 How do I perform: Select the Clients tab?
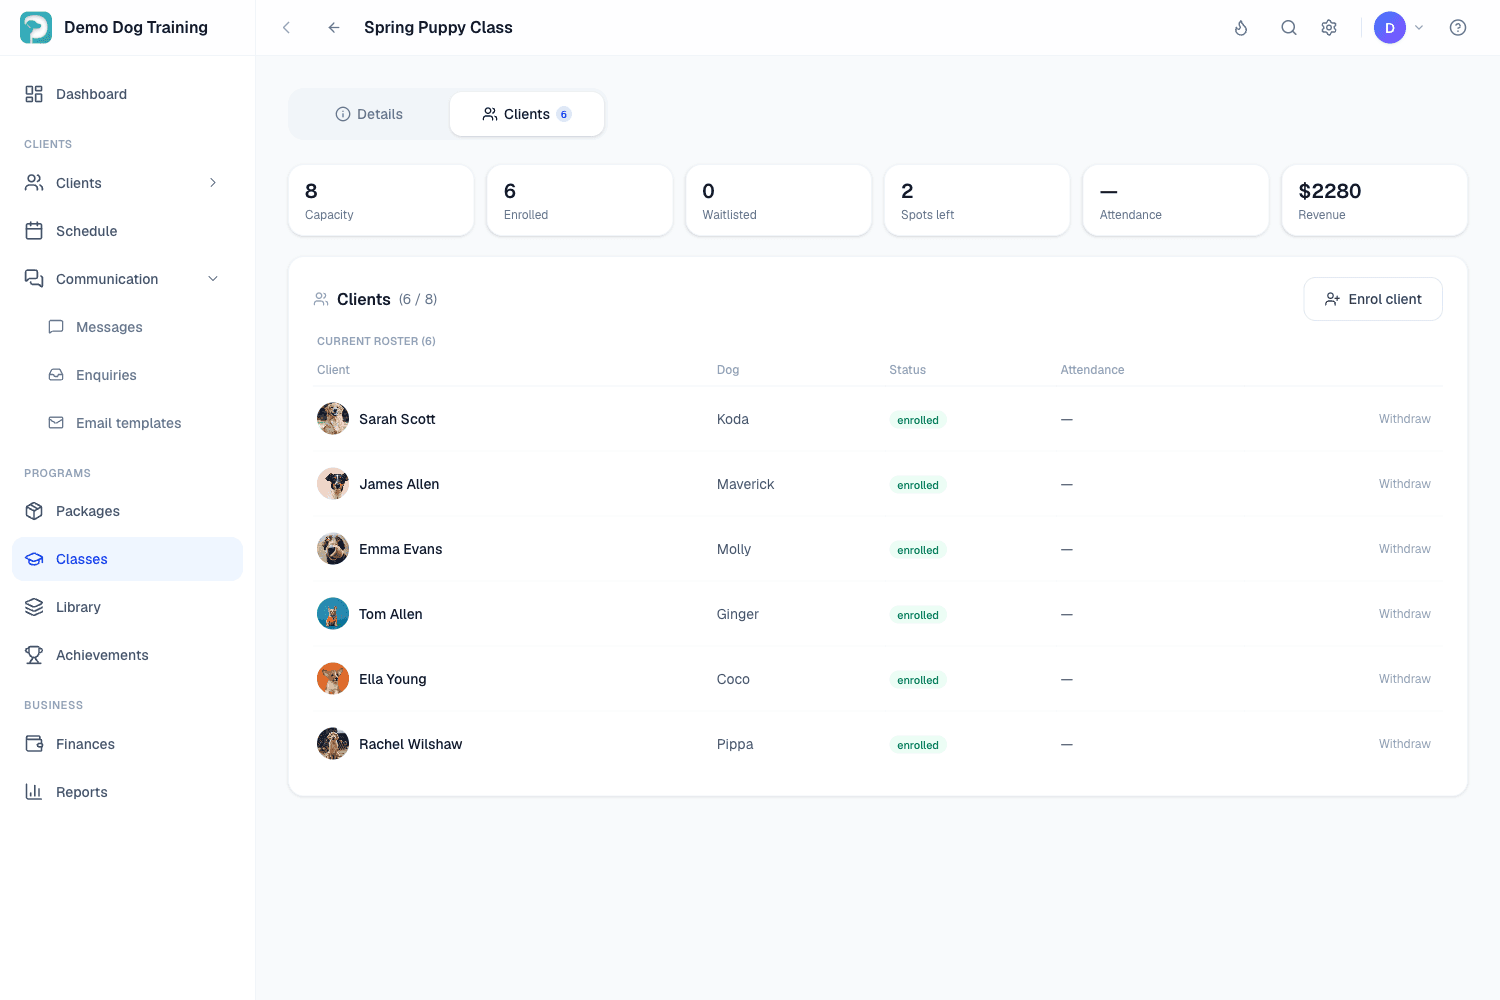[527, 114]
